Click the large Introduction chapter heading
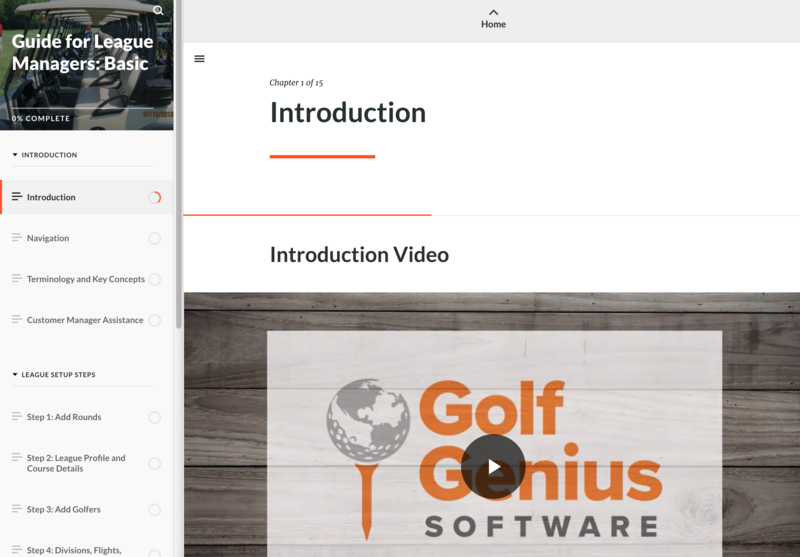This screenshot has width=800, height=557. pos(347,112)
